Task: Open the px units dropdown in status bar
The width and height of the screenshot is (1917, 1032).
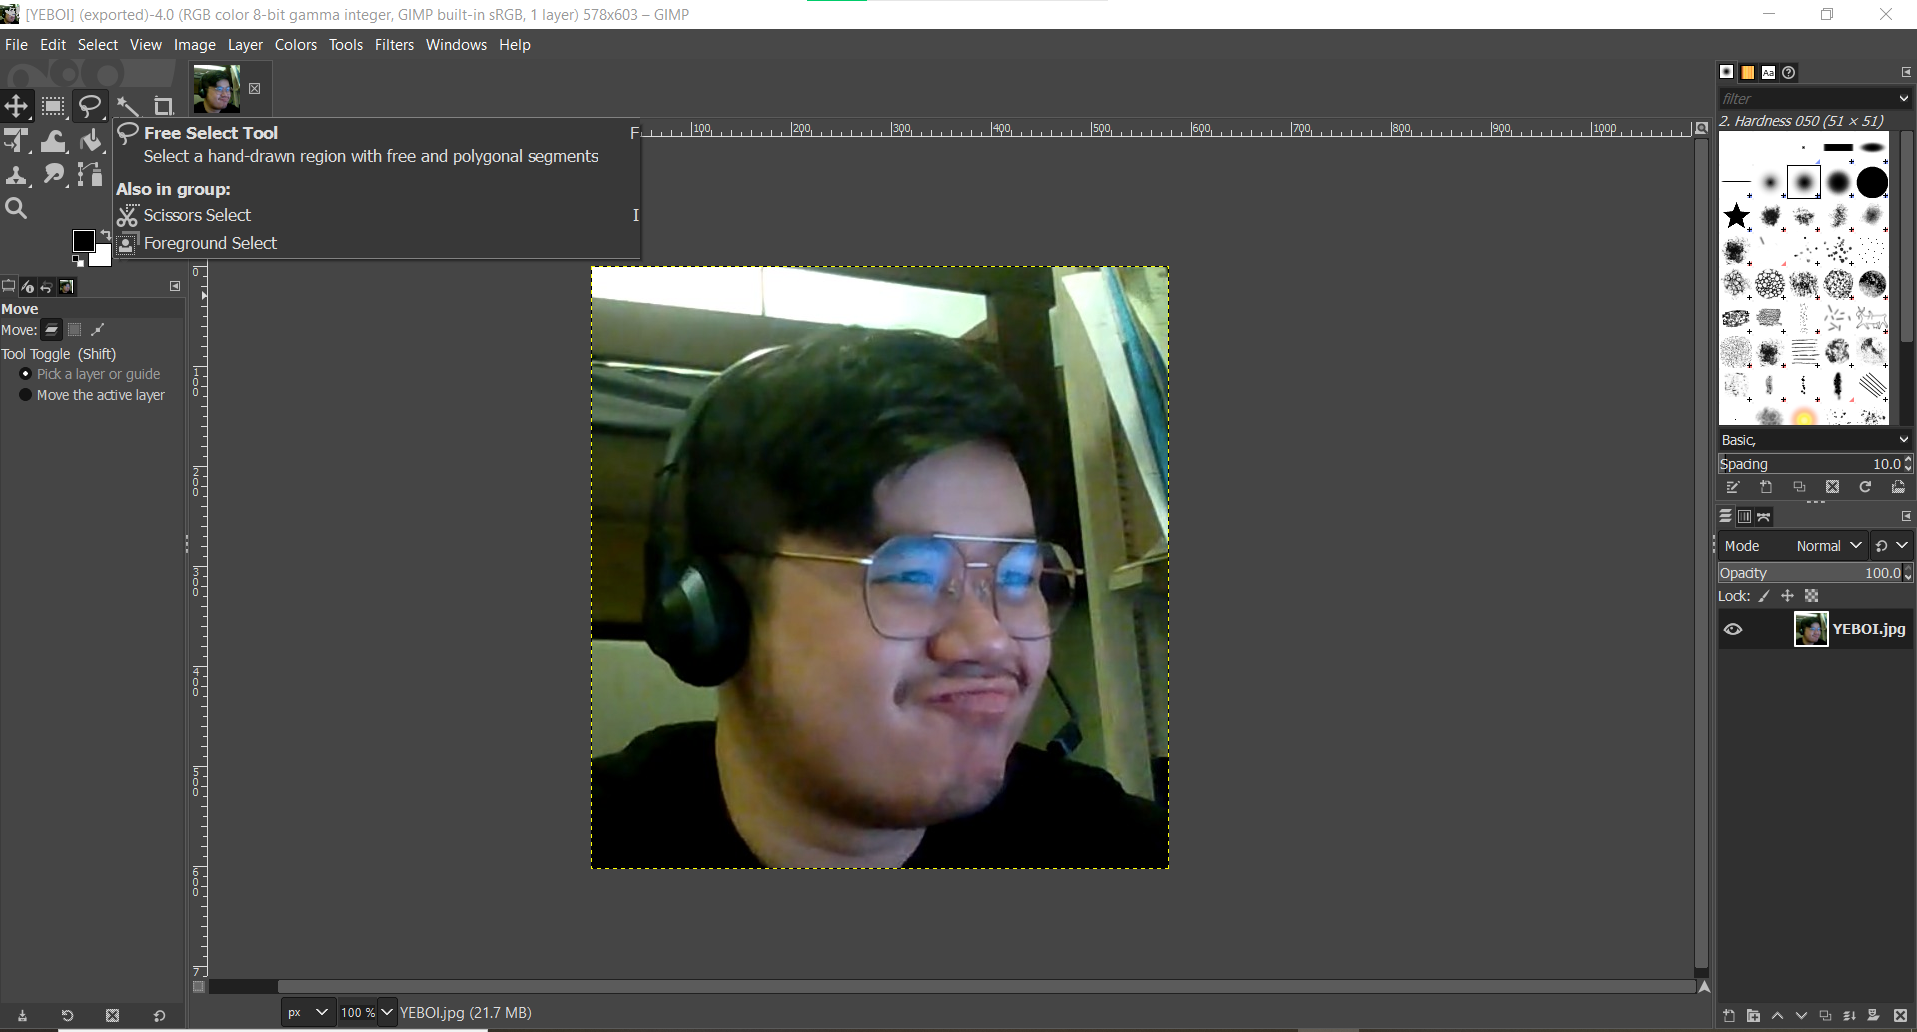Action: (308, 1012)
